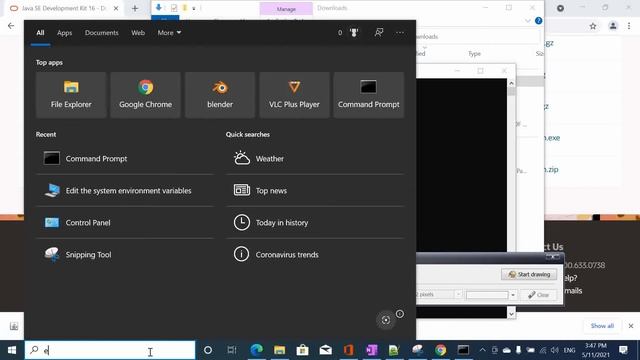The height and width of the screenshot is (360, 640).
Task: Go back in Chrome browser
Action: [11, 26]
